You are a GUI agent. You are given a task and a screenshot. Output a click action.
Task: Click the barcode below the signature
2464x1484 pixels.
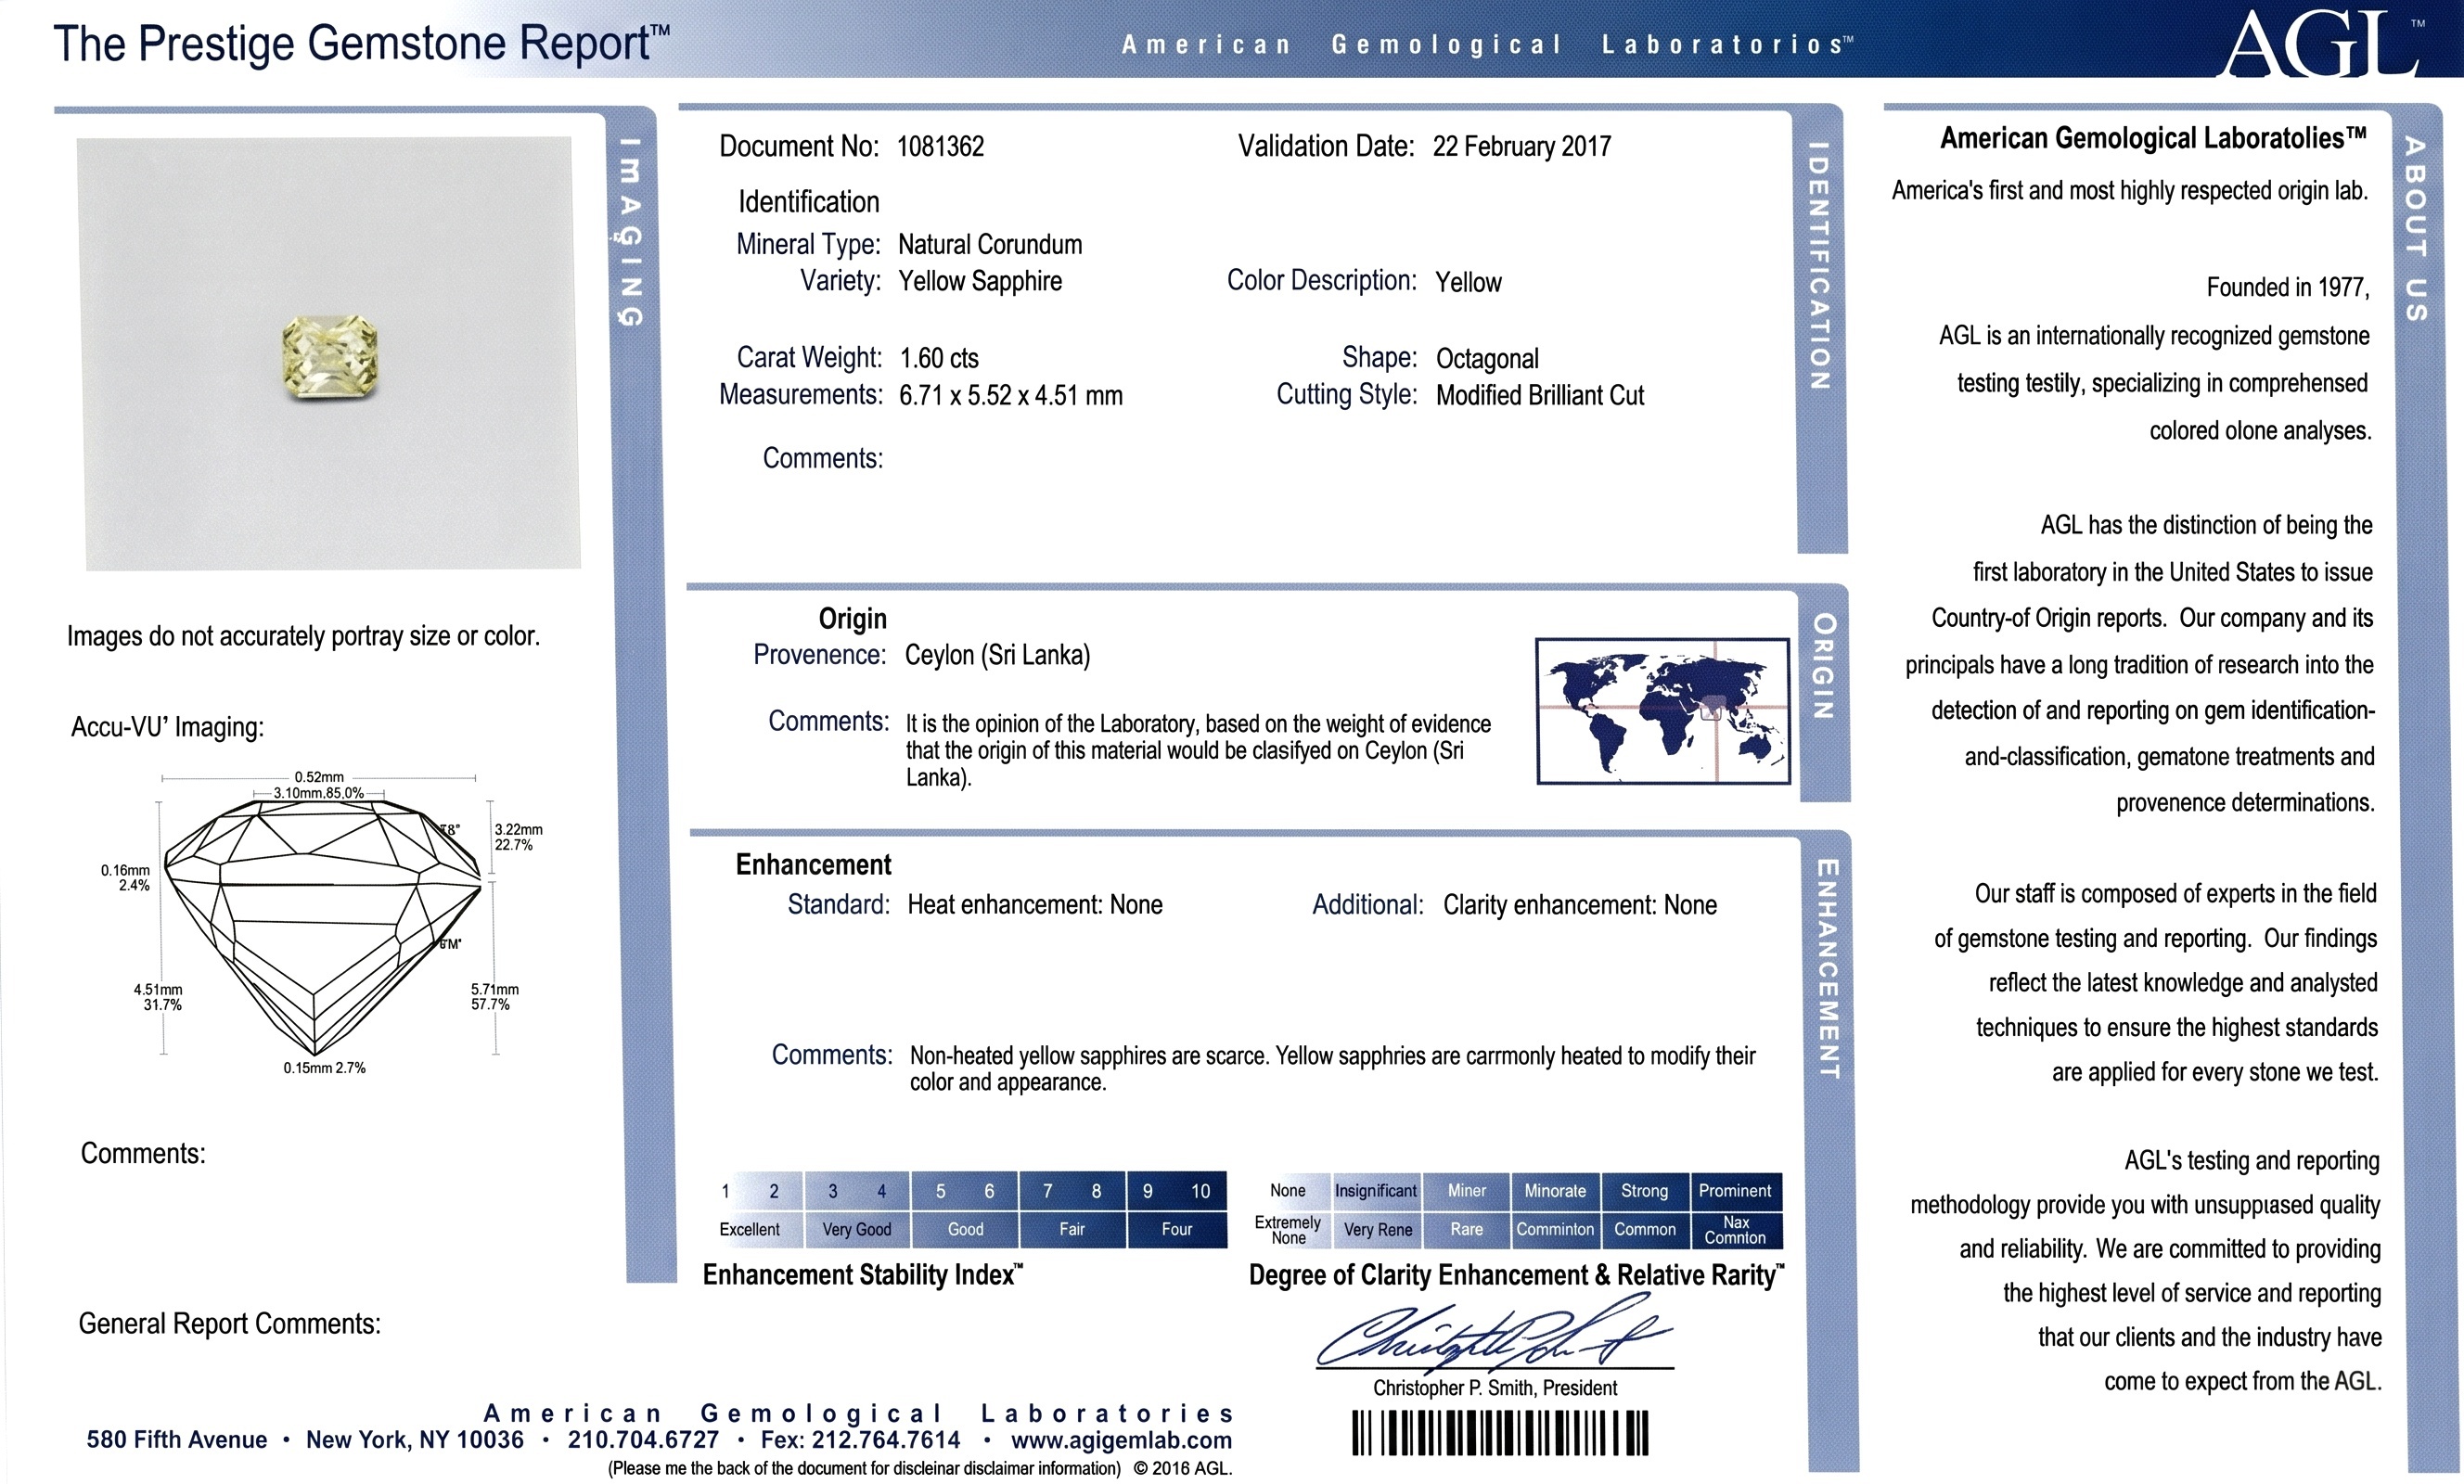1500,1433
